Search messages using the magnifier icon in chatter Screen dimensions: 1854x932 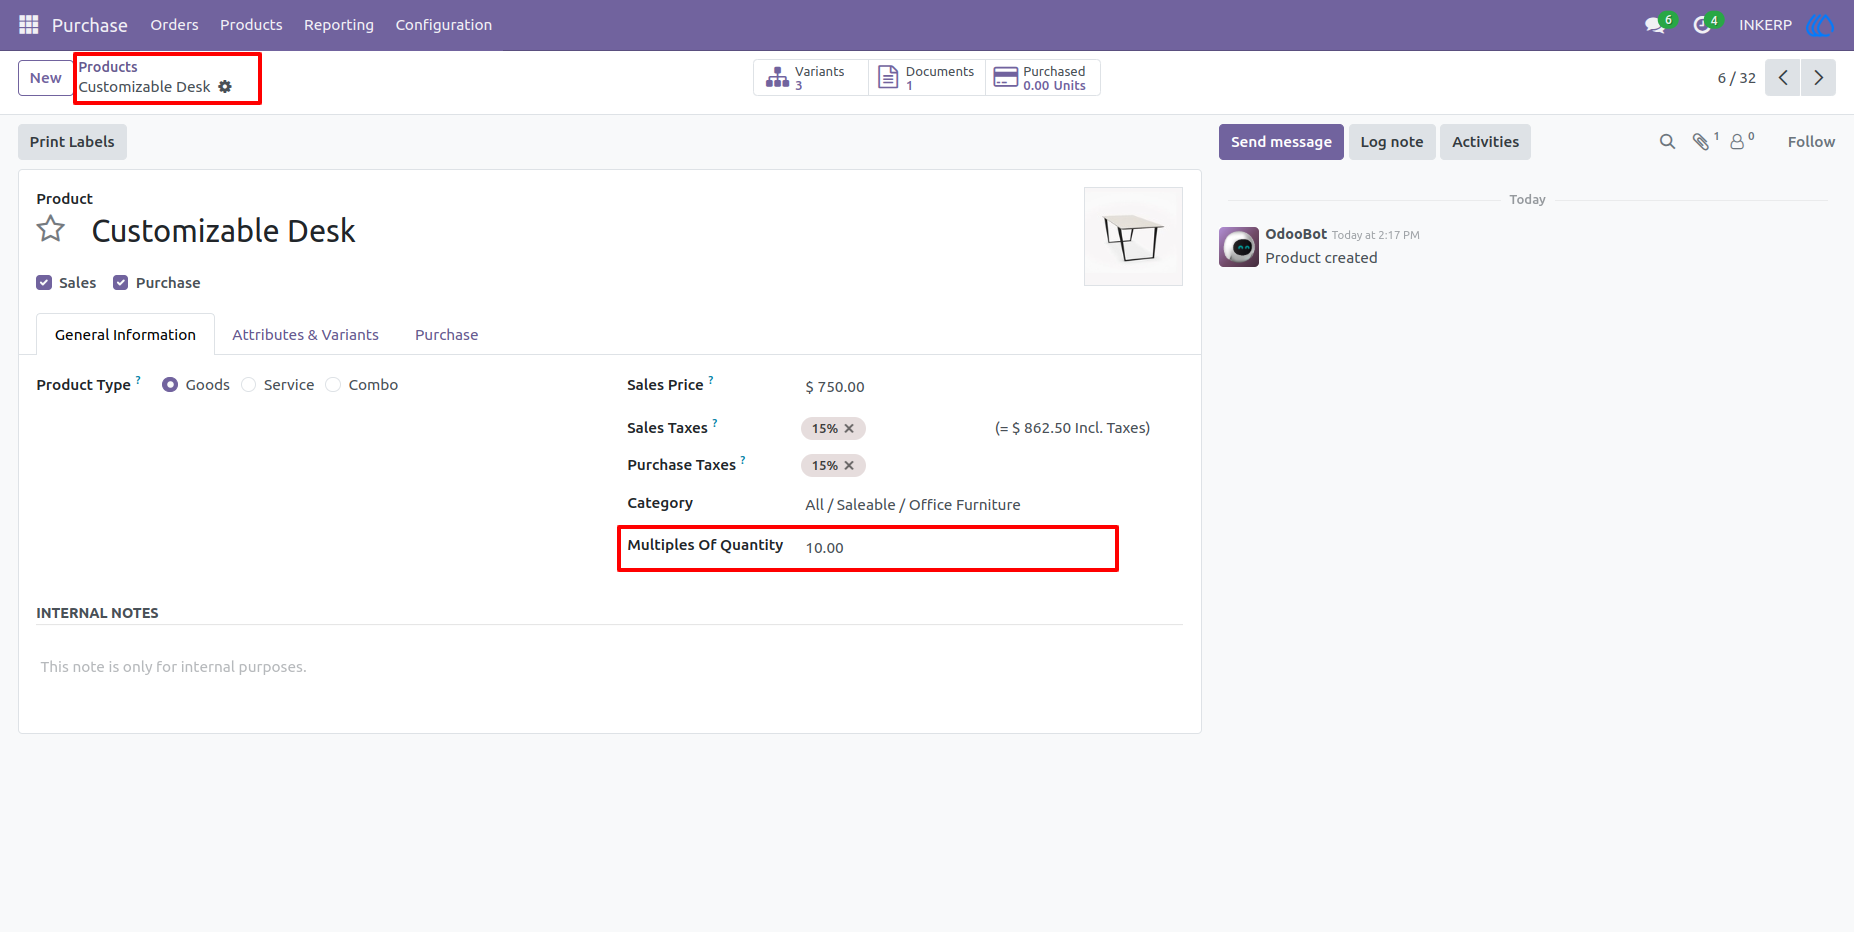(x=1667, y=142)
